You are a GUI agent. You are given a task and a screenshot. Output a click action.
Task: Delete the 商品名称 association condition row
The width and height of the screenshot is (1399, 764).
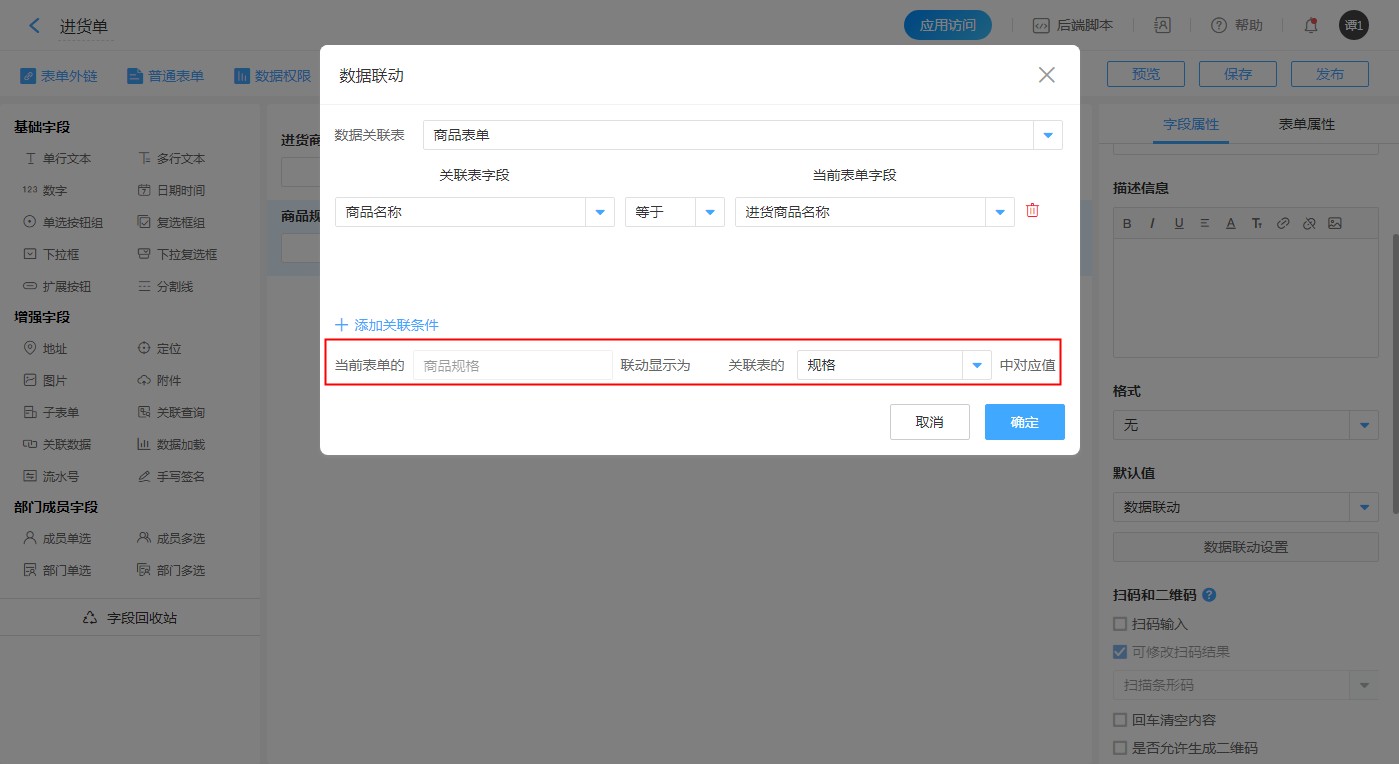[x=1033, y=211]
